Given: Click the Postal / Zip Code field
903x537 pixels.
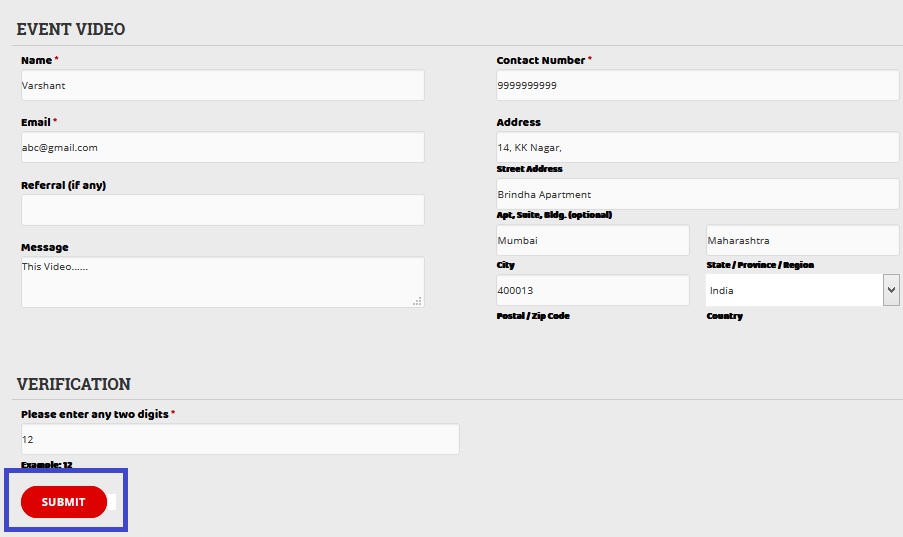Looking at the screenshot, I should [592, 290].
